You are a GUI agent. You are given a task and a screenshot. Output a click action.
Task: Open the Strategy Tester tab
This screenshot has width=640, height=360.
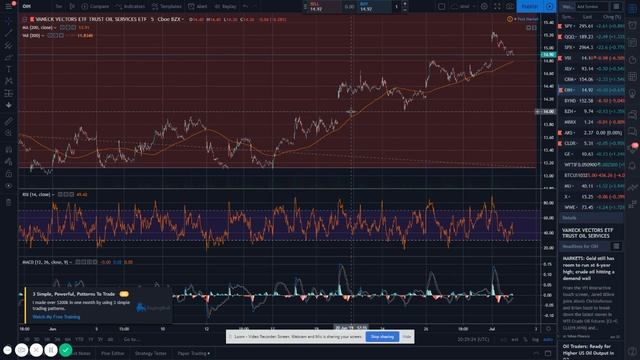point(151,353)
